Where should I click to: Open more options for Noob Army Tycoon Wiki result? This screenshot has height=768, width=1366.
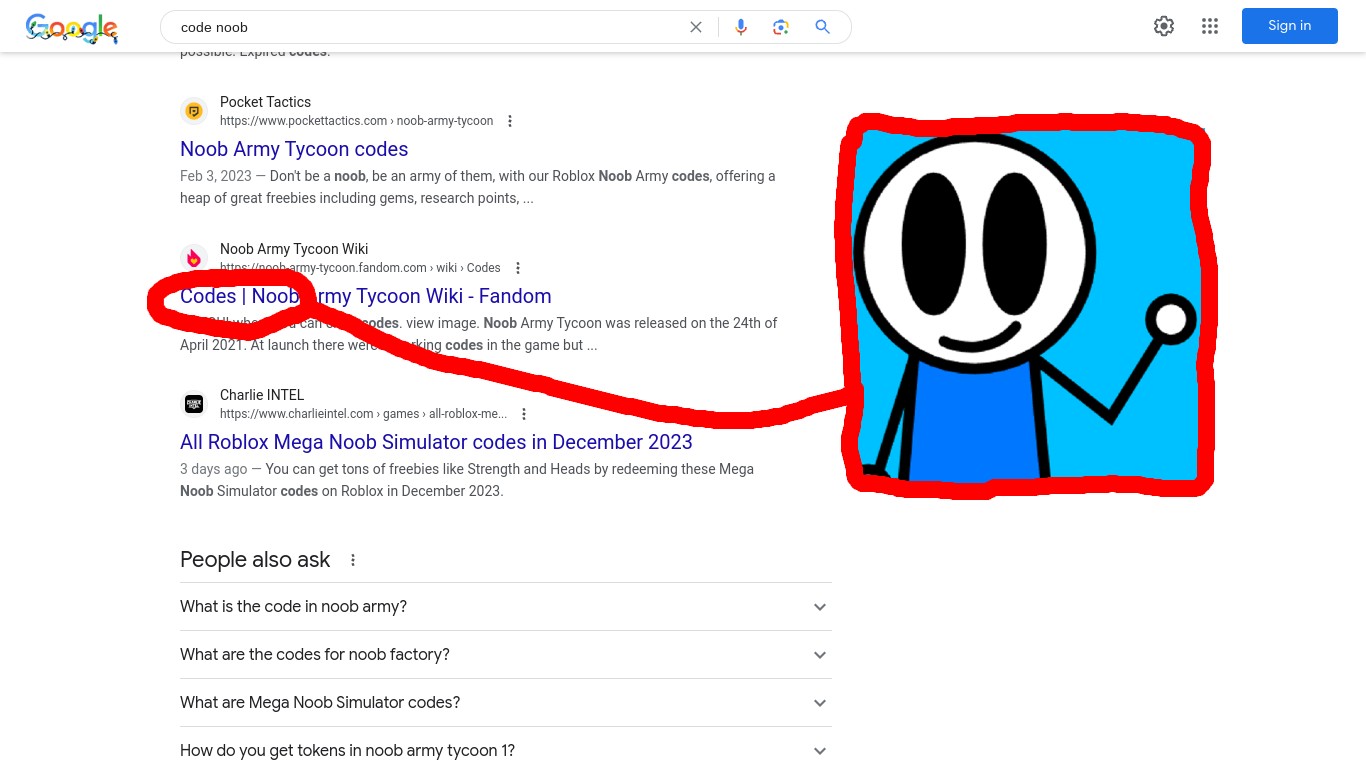pyautogui.click(x=518, y=268)
